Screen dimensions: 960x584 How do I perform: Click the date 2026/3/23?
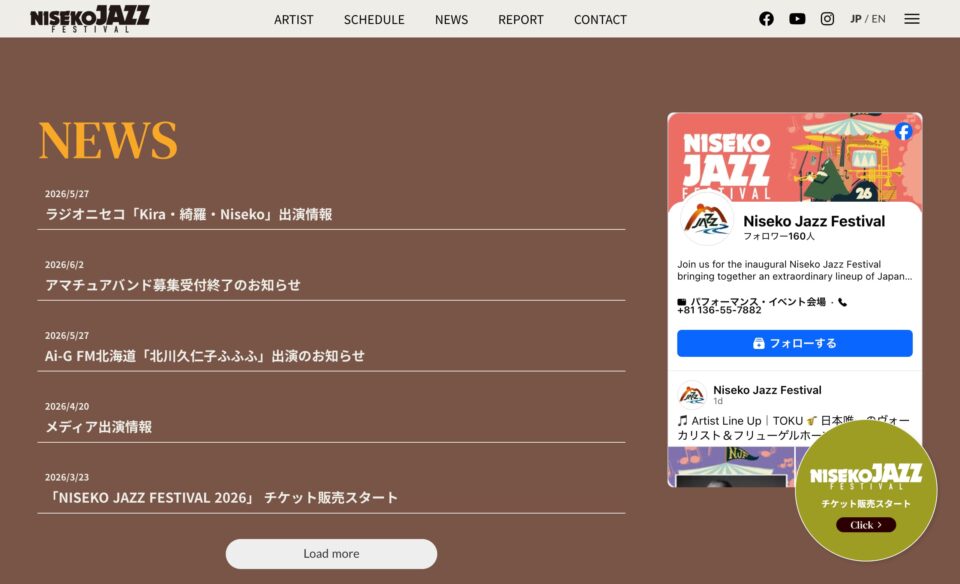point(67,477)
